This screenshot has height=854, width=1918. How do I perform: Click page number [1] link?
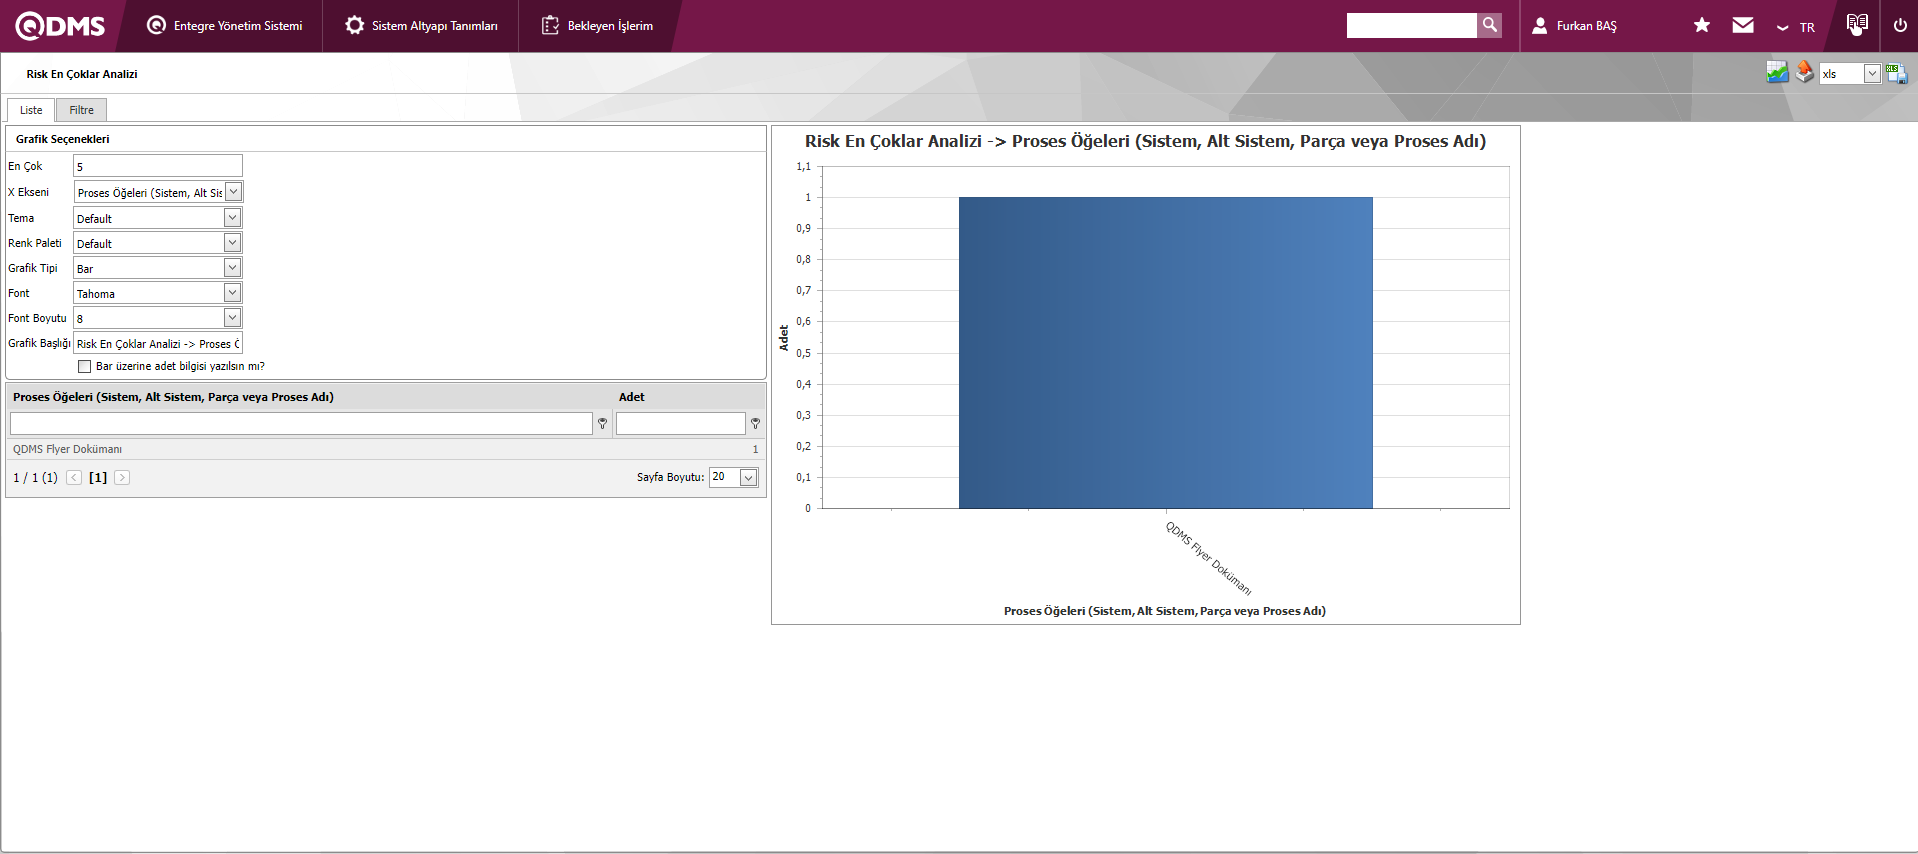(98, 478)
